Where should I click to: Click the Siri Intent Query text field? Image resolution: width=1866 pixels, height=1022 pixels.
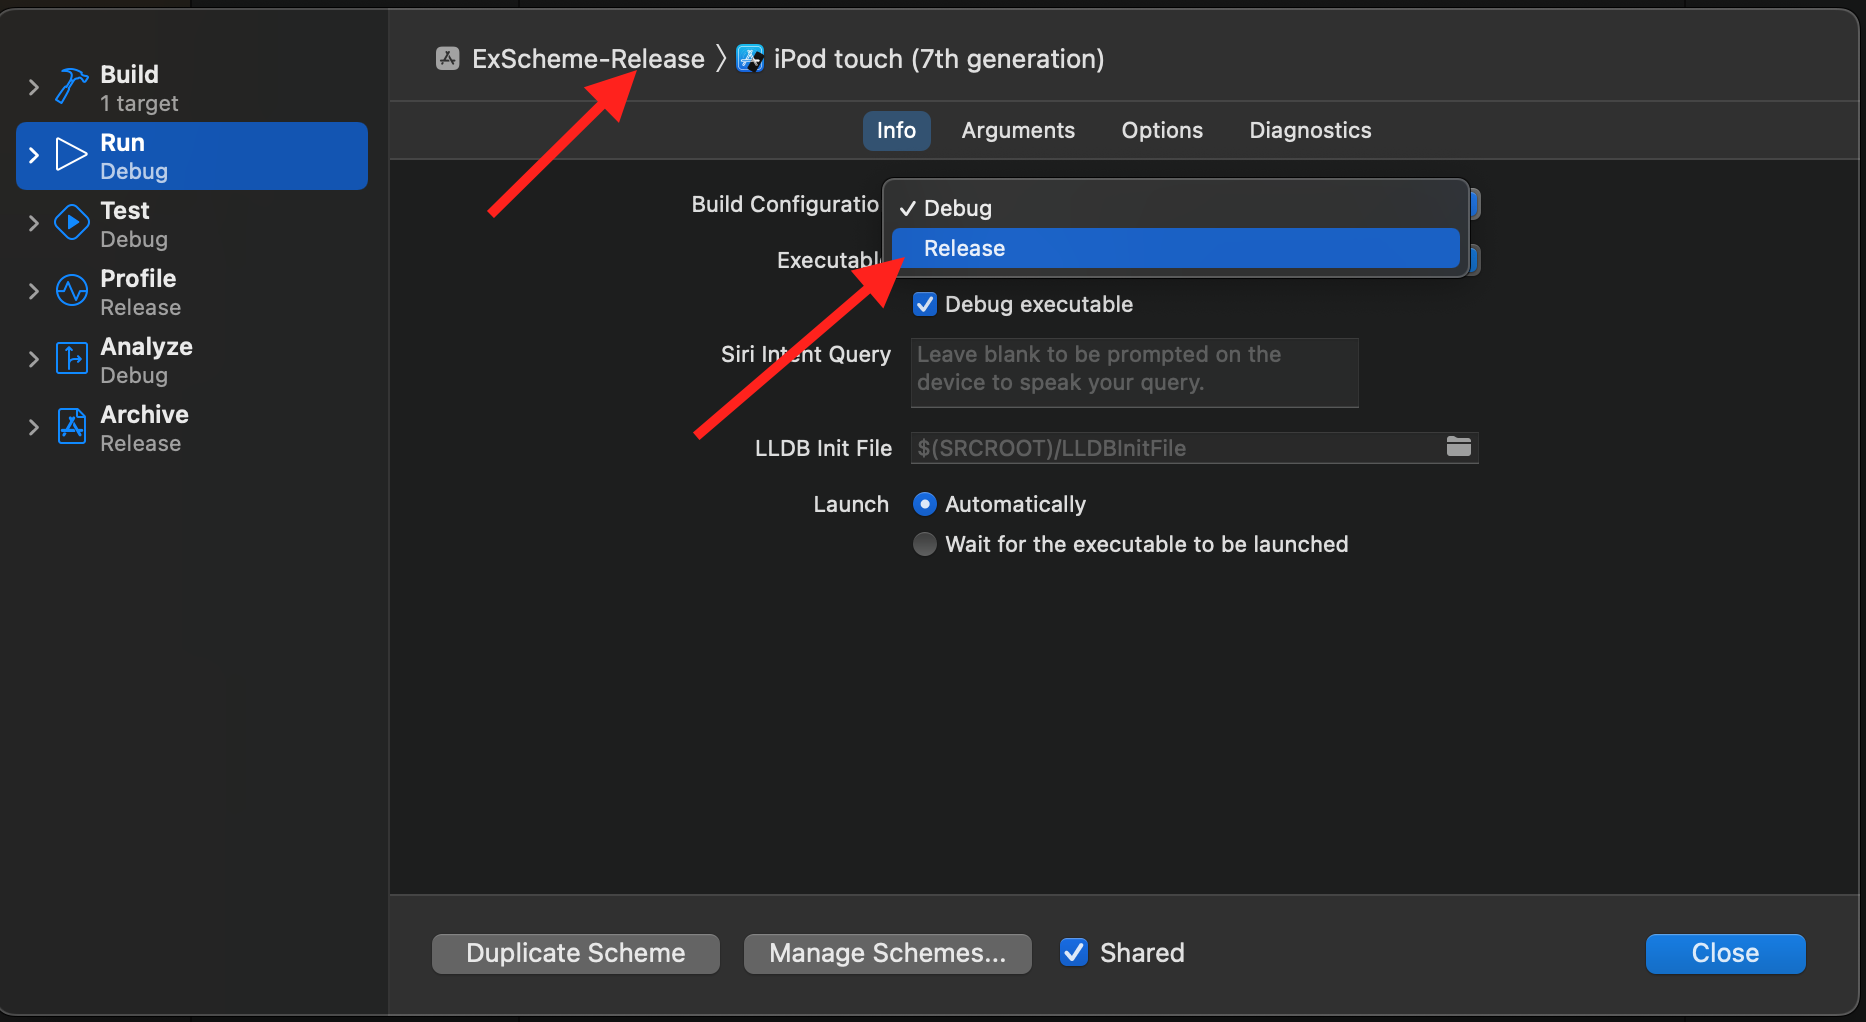point(1134,372)
